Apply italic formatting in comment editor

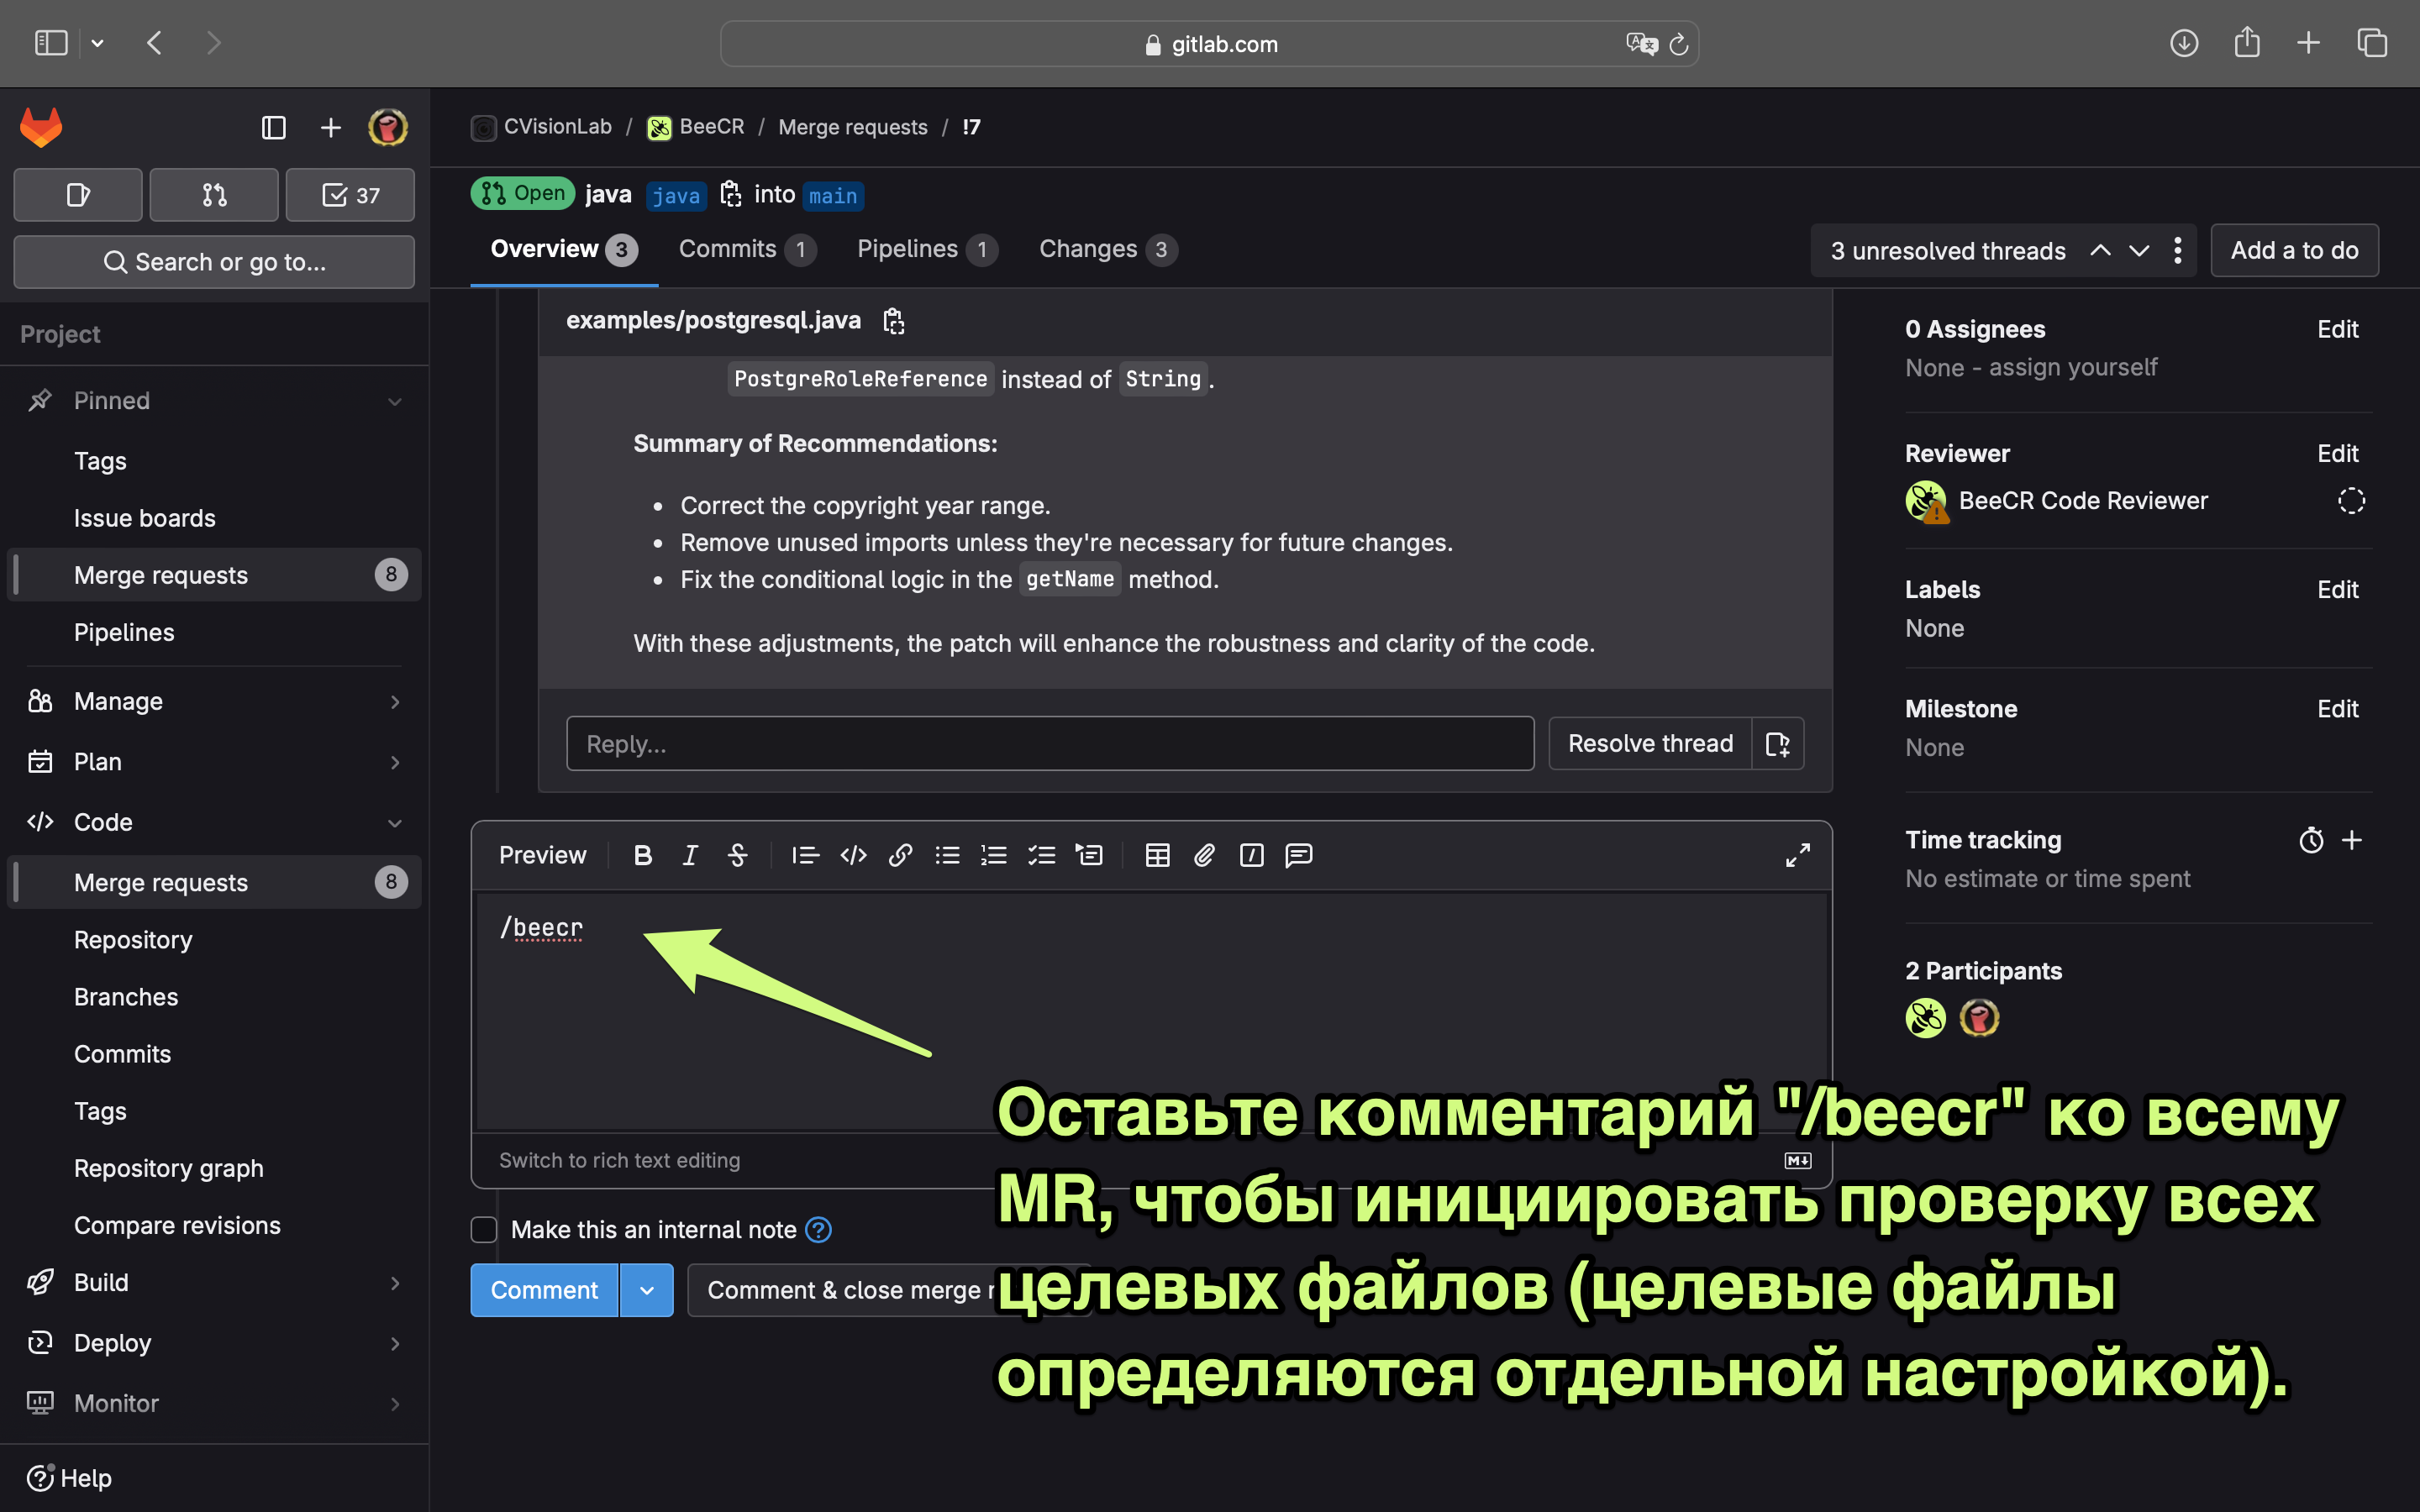pos(690,855)
